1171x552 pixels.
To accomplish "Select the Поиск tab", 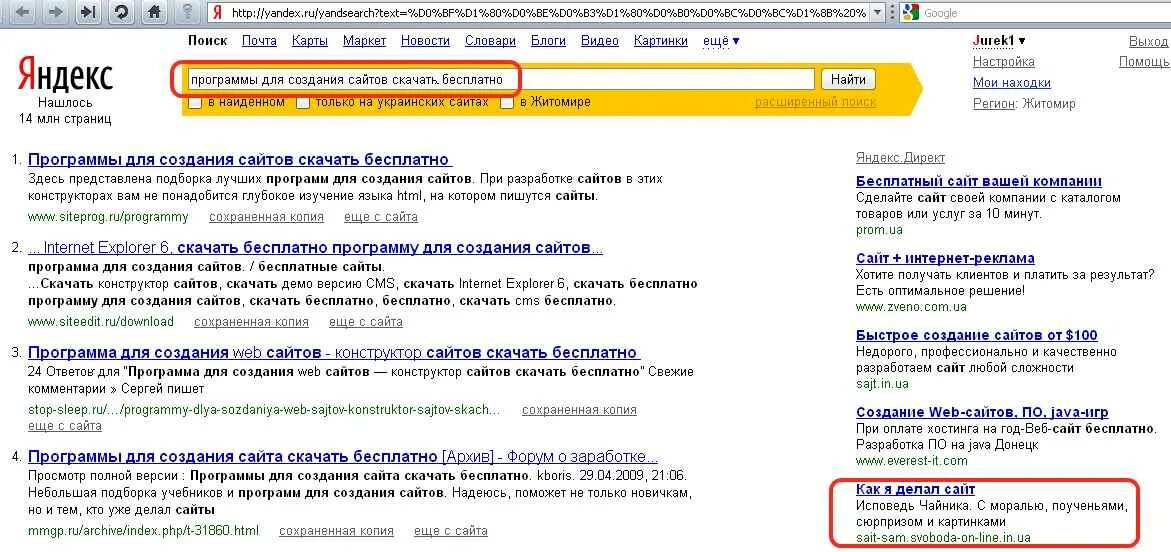I will pos(208,41).
